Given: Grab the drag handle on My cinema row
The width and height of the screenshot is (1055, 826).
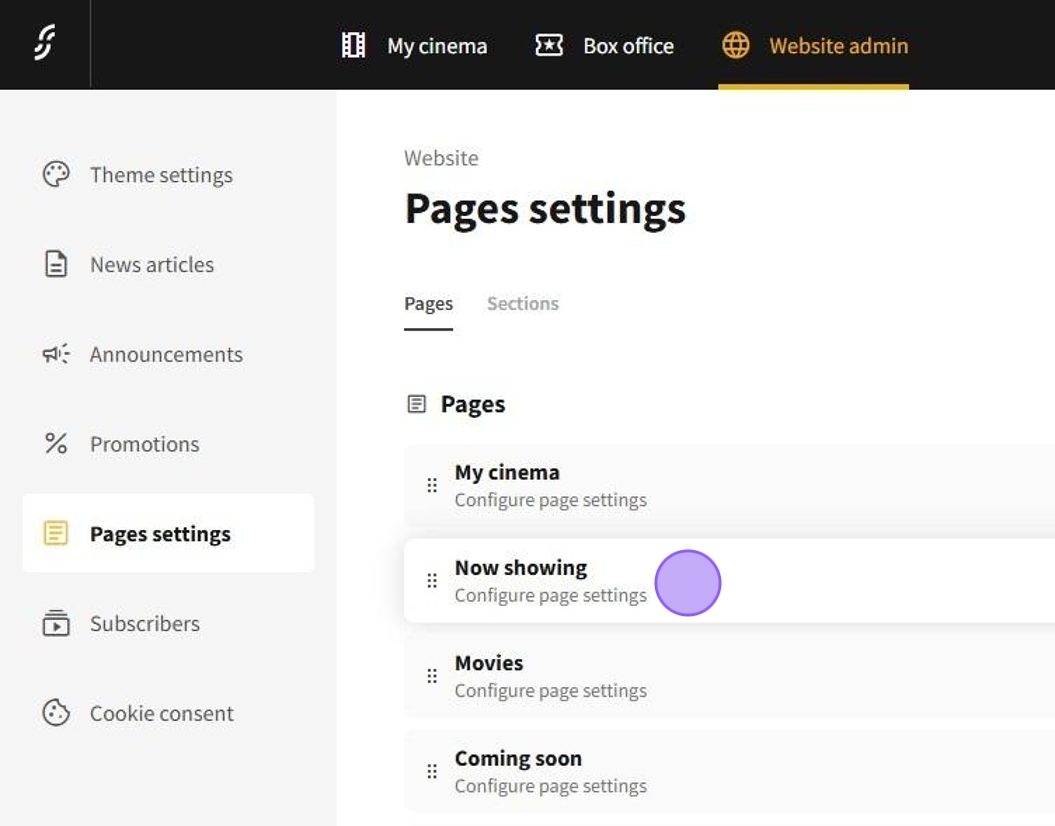Looking at the screenshot, I should point(432,485).
